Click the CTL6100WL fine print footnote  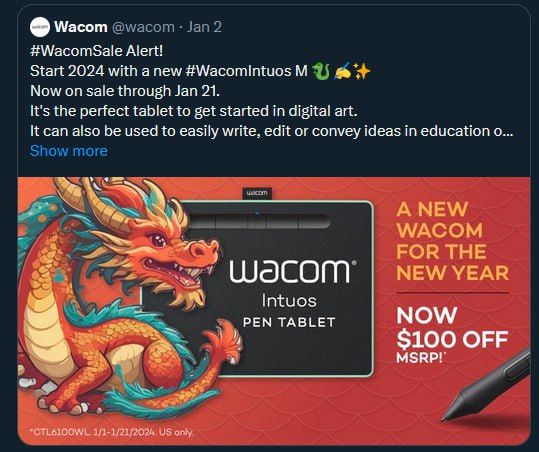(x=112, y=432)
